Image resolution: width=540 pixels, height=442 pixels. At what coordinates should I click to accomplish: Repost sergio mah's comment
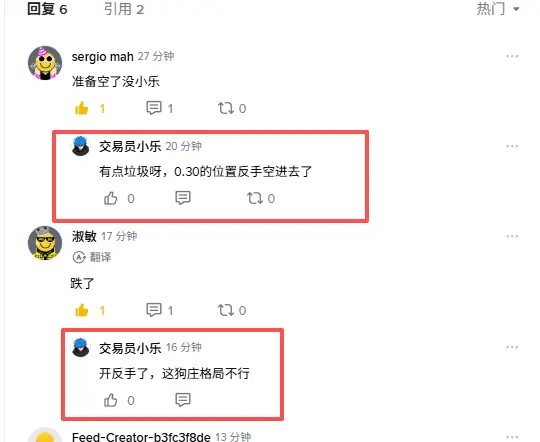pos(226,108)
